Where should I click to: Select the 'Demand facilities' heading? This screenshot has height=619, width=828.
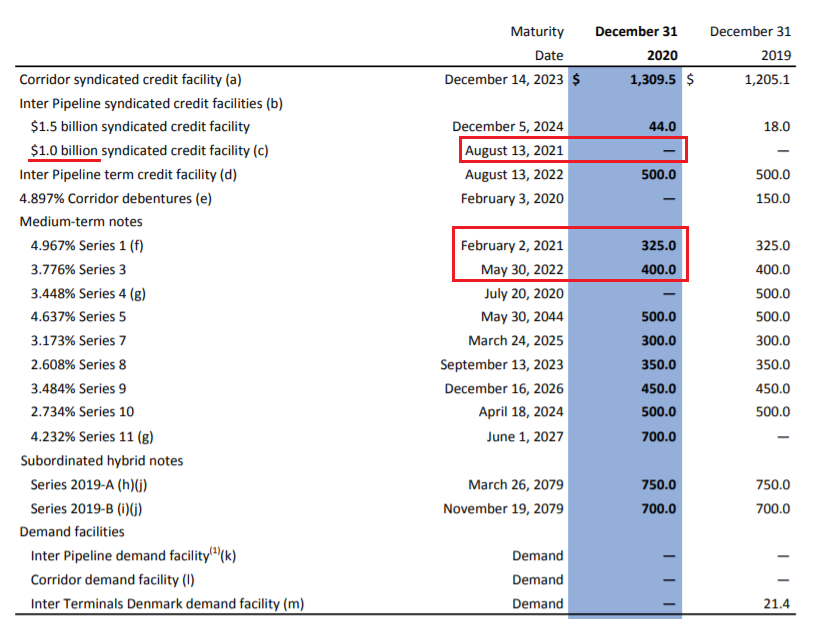[x=72, y=532]
